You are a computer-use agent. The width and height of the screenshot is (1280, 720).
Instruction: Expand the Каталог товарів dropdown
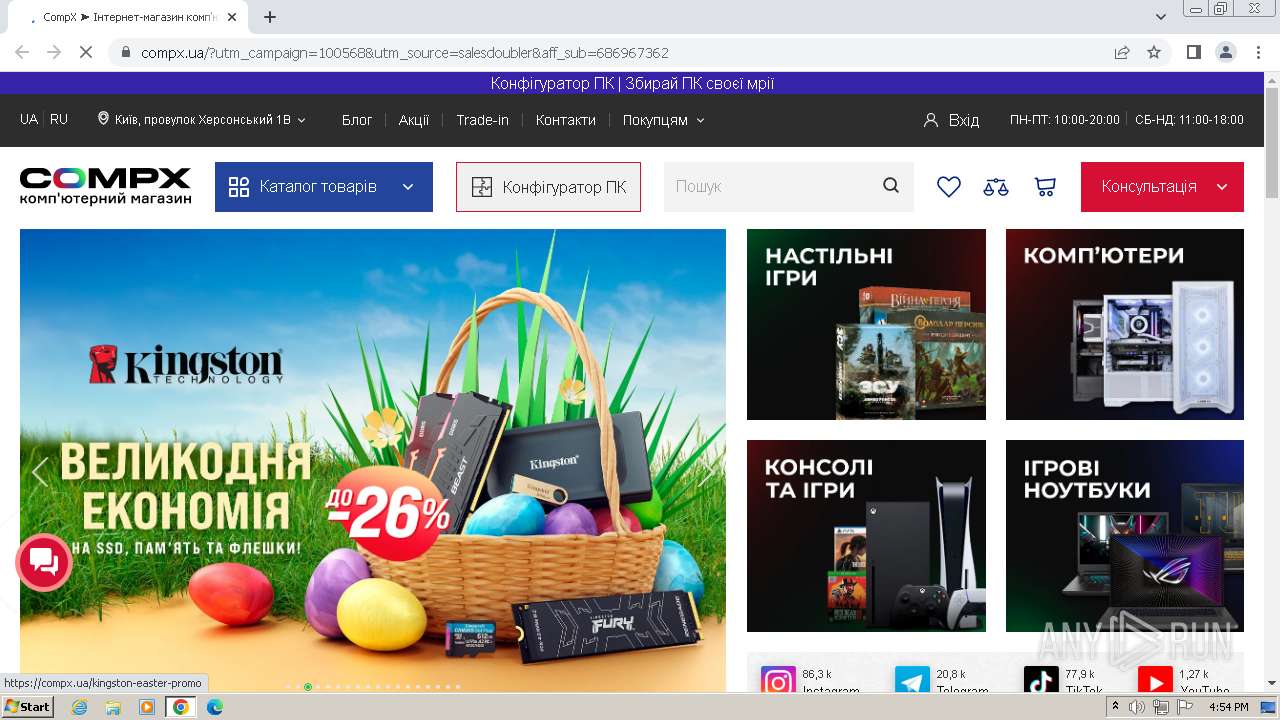[x=324, y=187]
